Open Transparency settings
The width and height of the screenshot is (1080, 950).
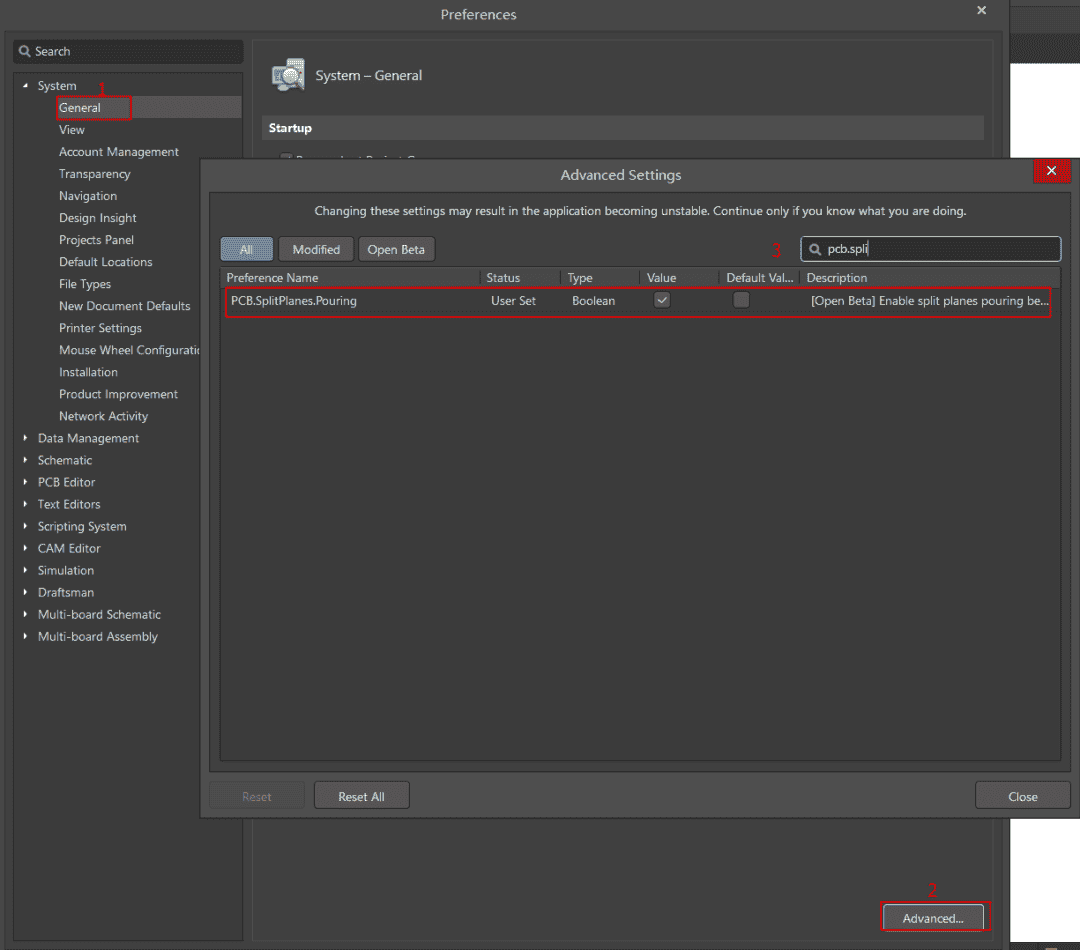pyautogui.click(x=94, y=174)
